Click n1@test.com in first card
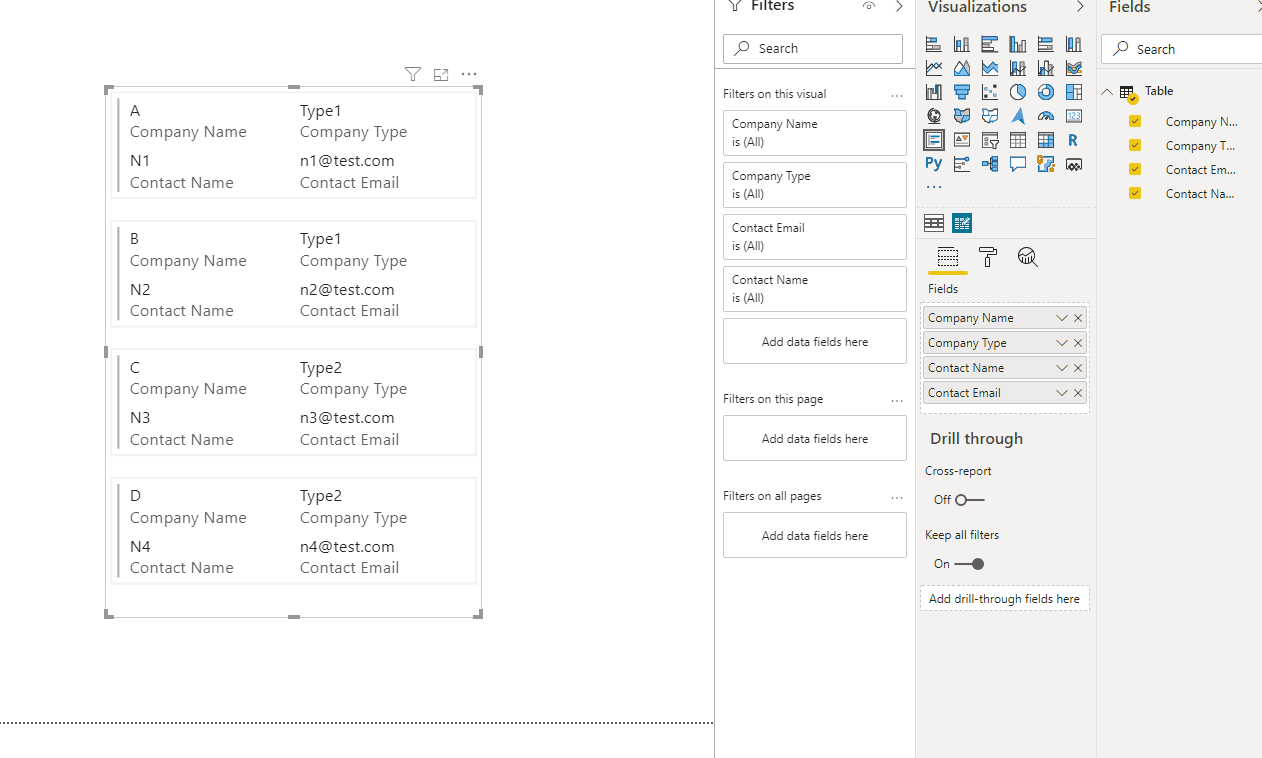 (x=347, y=161)
